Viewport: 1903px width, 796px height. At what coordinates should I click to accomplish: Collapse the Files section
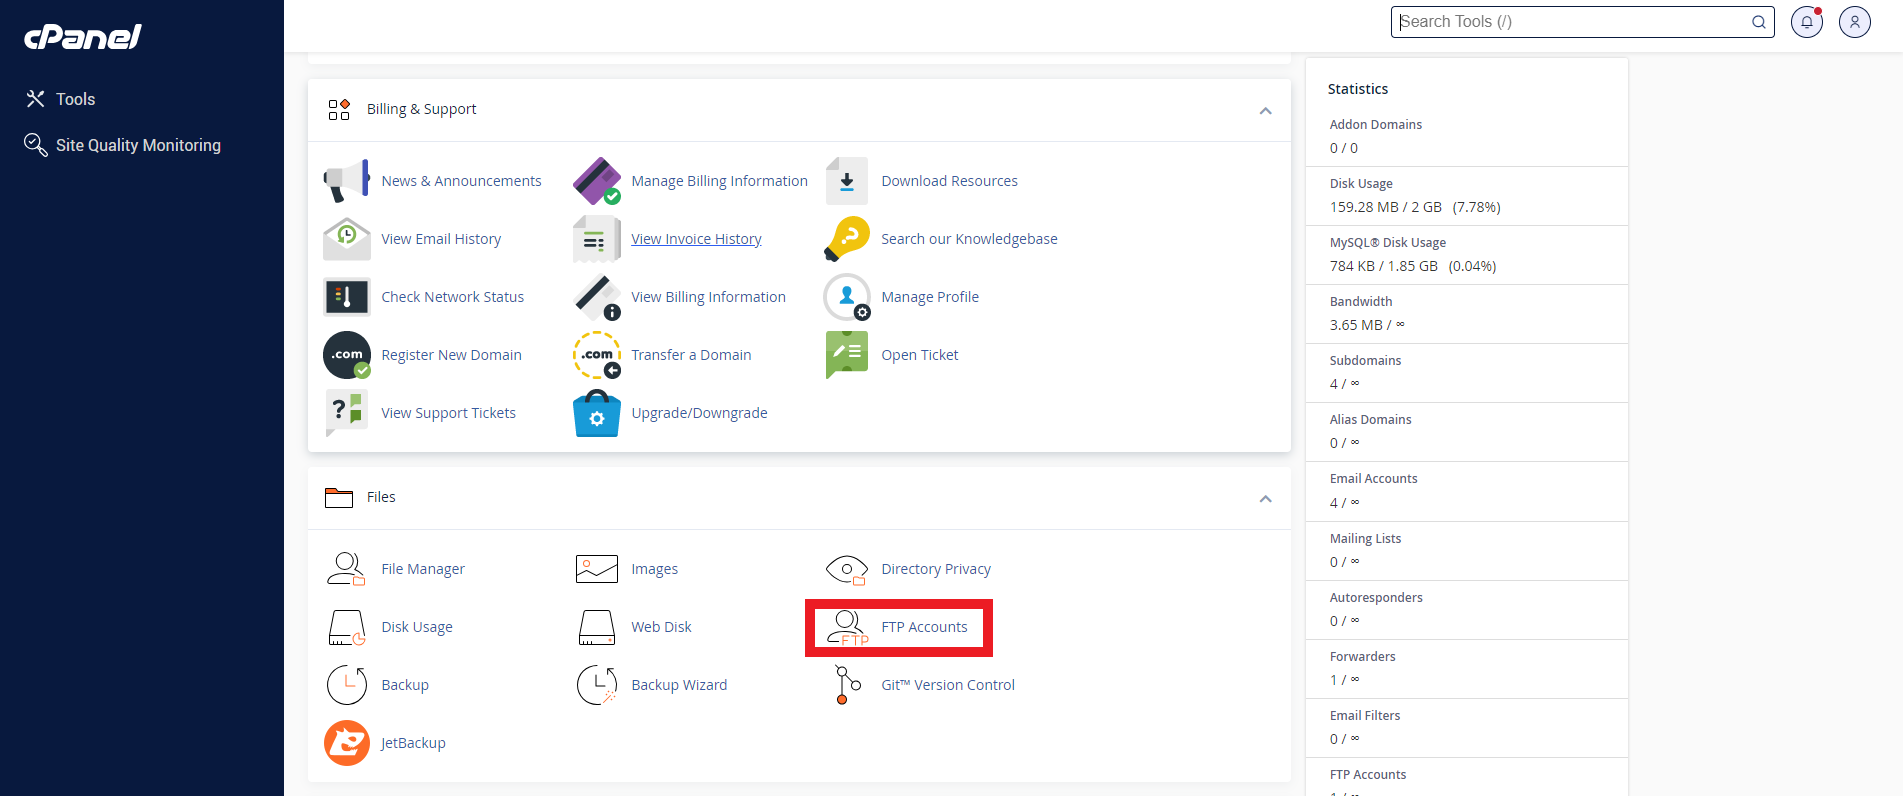point(1265,498)
